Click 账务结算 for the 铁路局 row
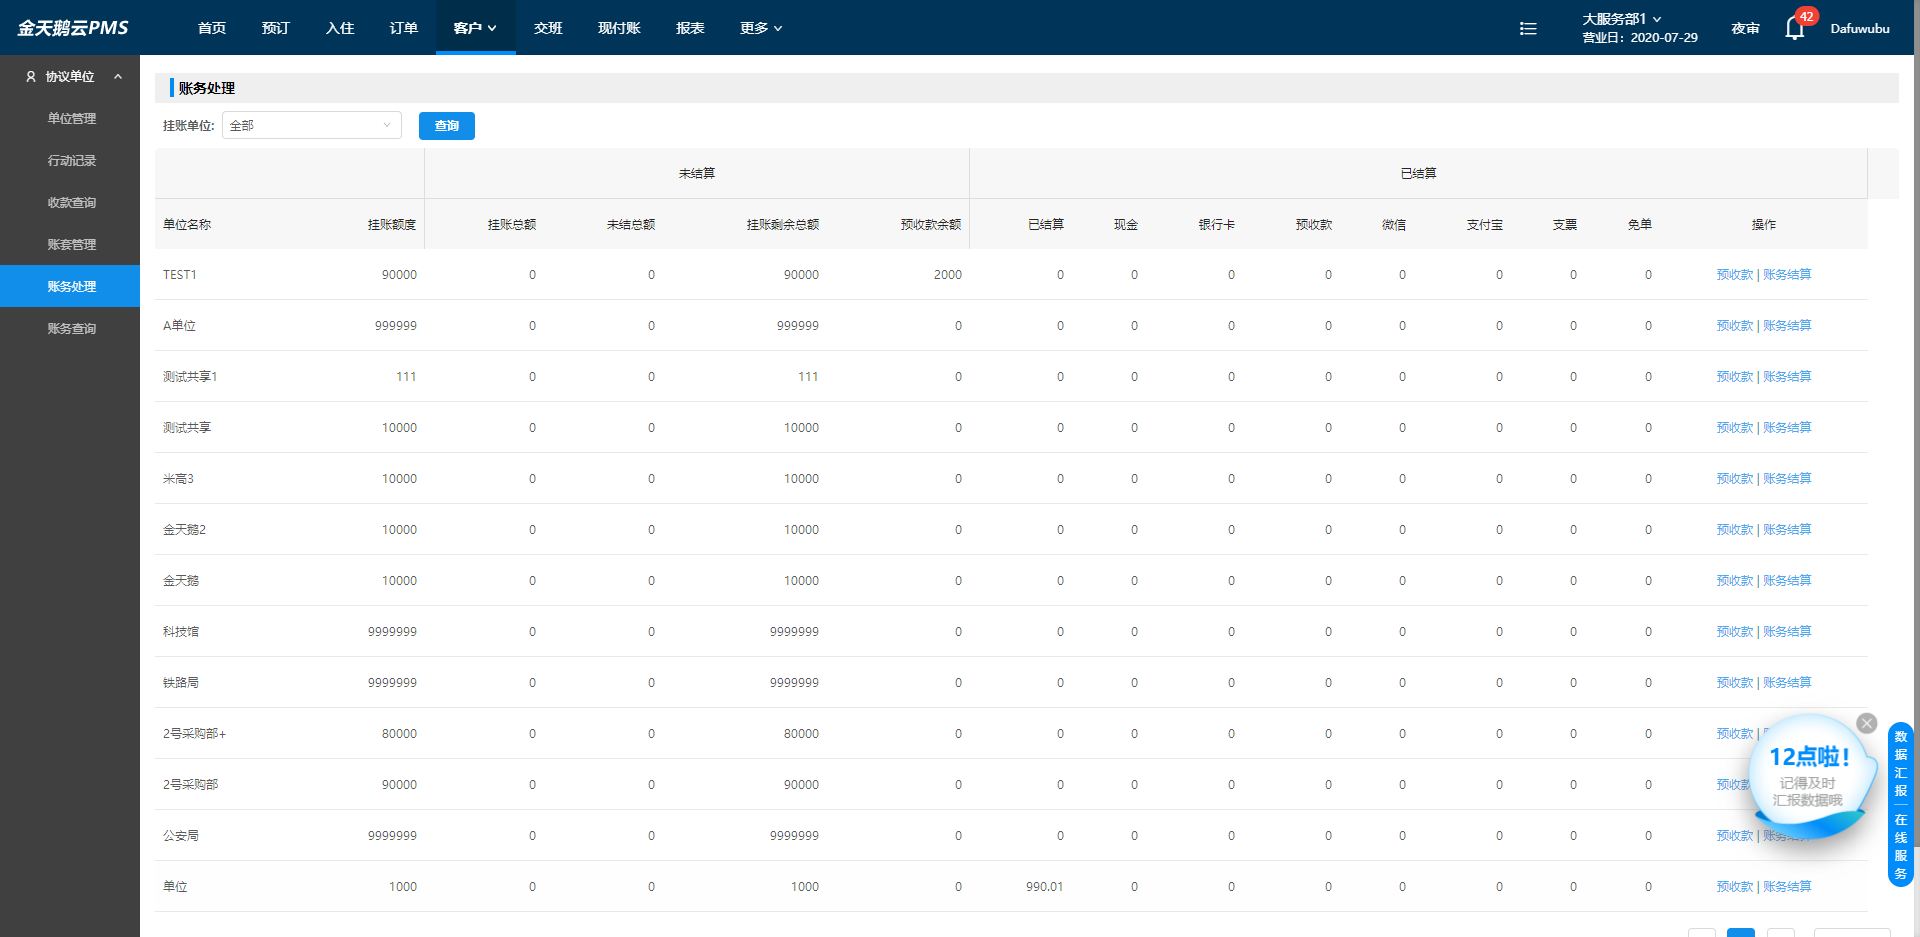Screen dimensions: 1920x937 click(1787, 682)
